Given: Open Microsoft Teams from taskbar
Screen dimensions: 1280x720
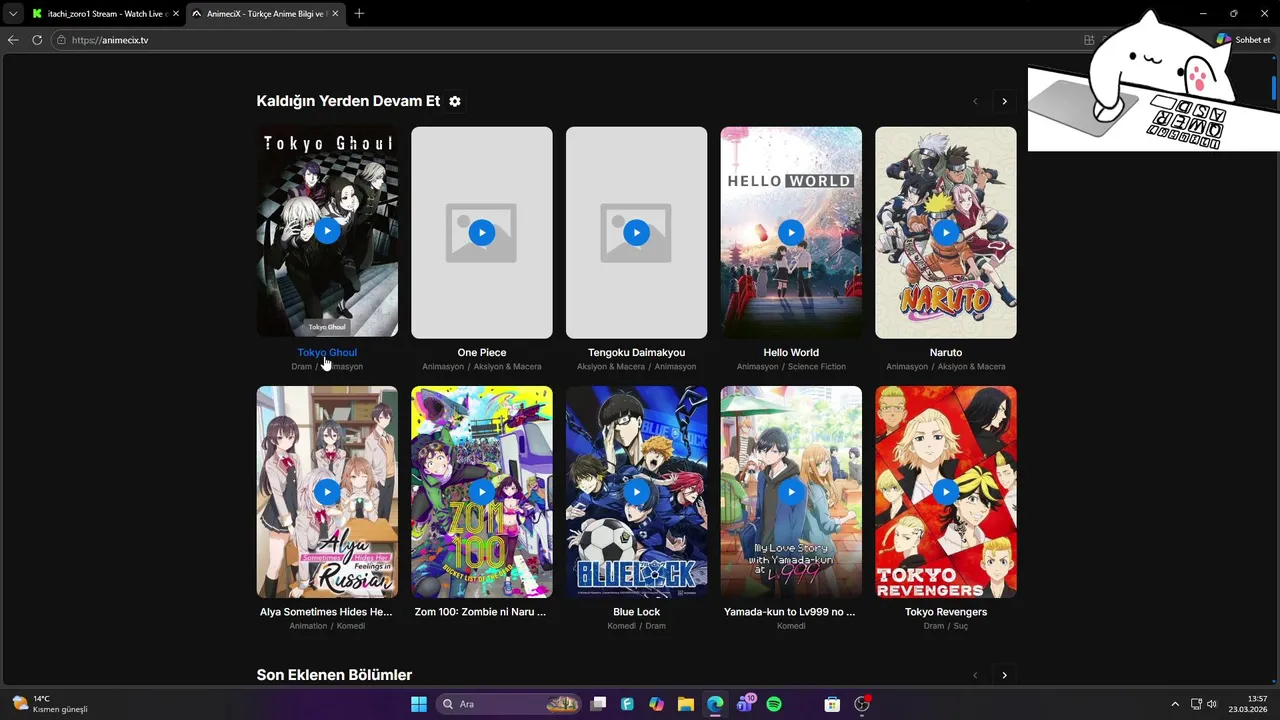Looking at the screenshot, I should pos(745,704).
